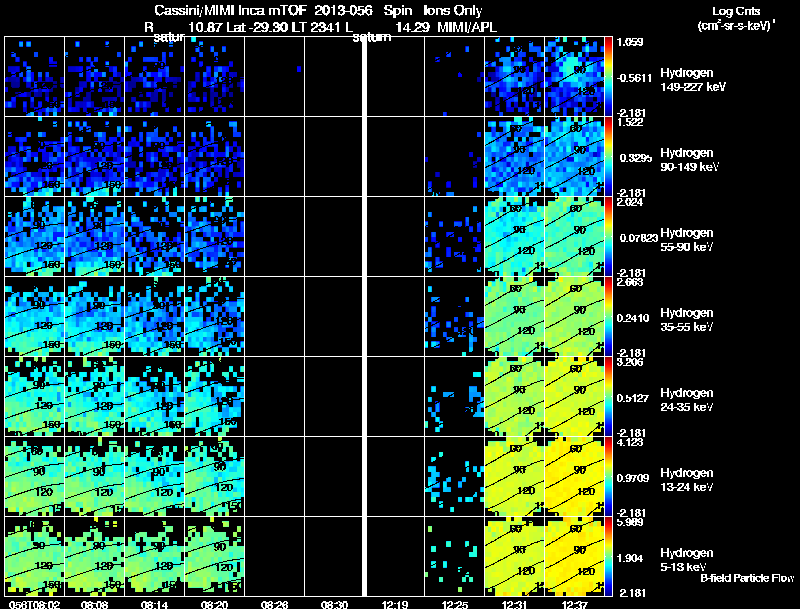Click the color scale bar for 13-24 keV
The image size is (800, 609).
(608, 477)
